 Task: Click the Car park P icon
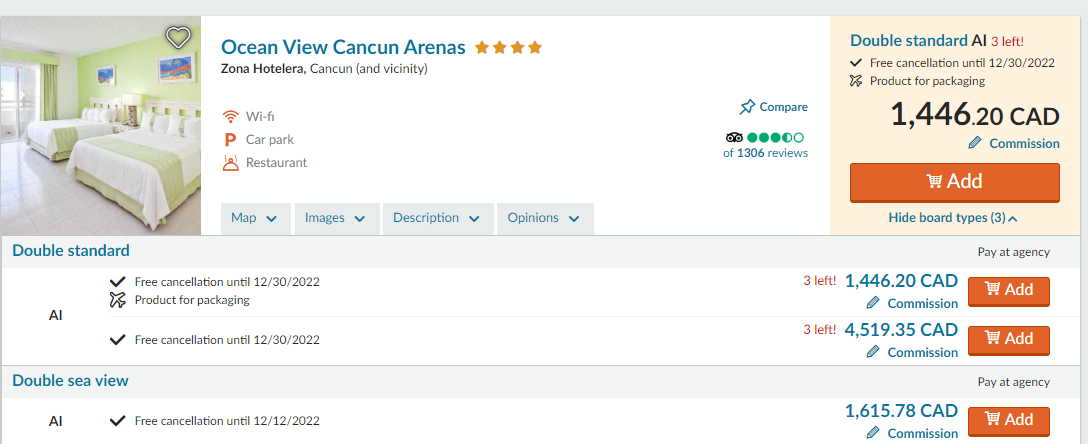pyautogui.click(x=231, y=140)
